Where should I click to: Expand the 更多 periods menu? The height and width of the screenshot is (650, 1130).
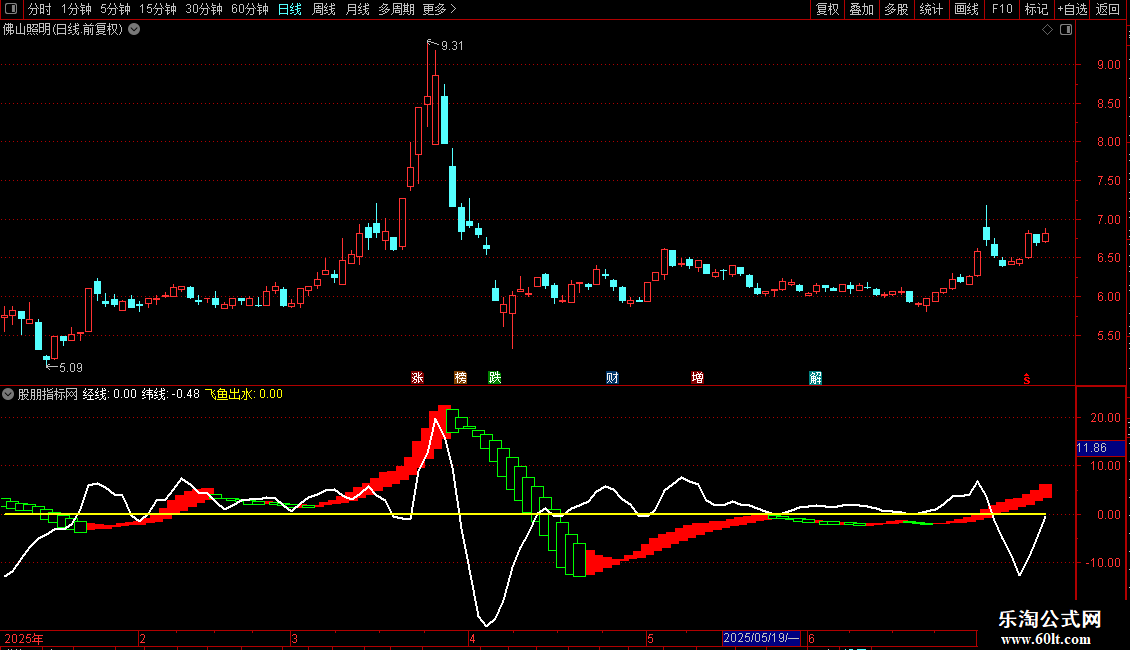tap(439, 9)
